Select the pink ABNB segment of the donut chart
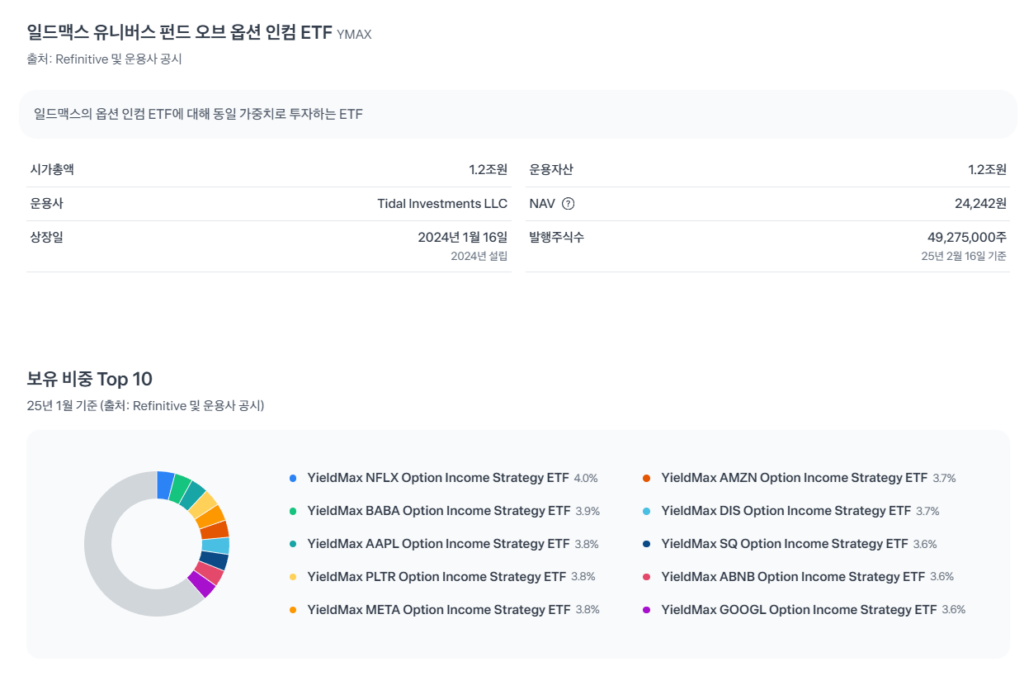Image resolution: width=1024 pixels, height=690 pixels. [209, 572]
